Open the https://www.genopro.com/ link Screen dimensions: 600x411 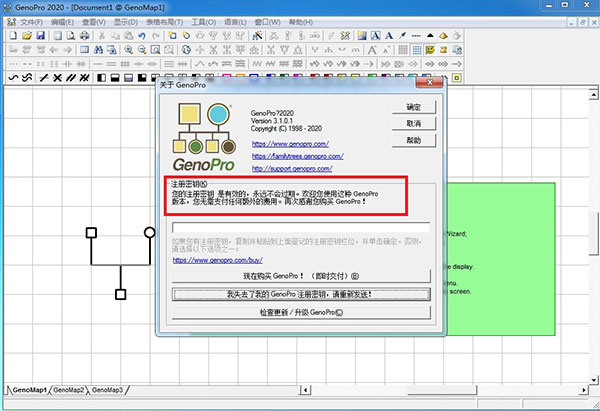[x=290, y=144]
